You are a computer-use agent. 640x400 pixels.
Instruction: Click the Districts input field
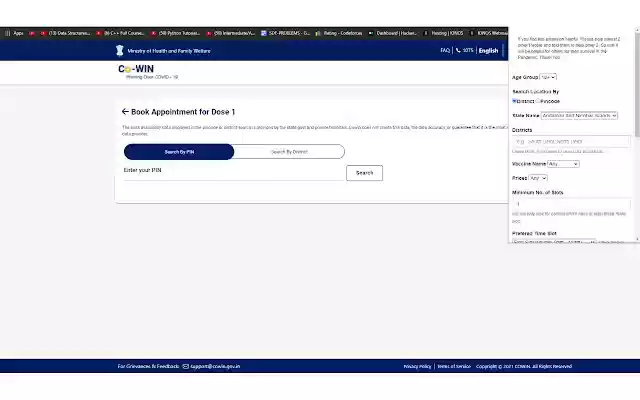pyautogui.click(x=571, y=142)
